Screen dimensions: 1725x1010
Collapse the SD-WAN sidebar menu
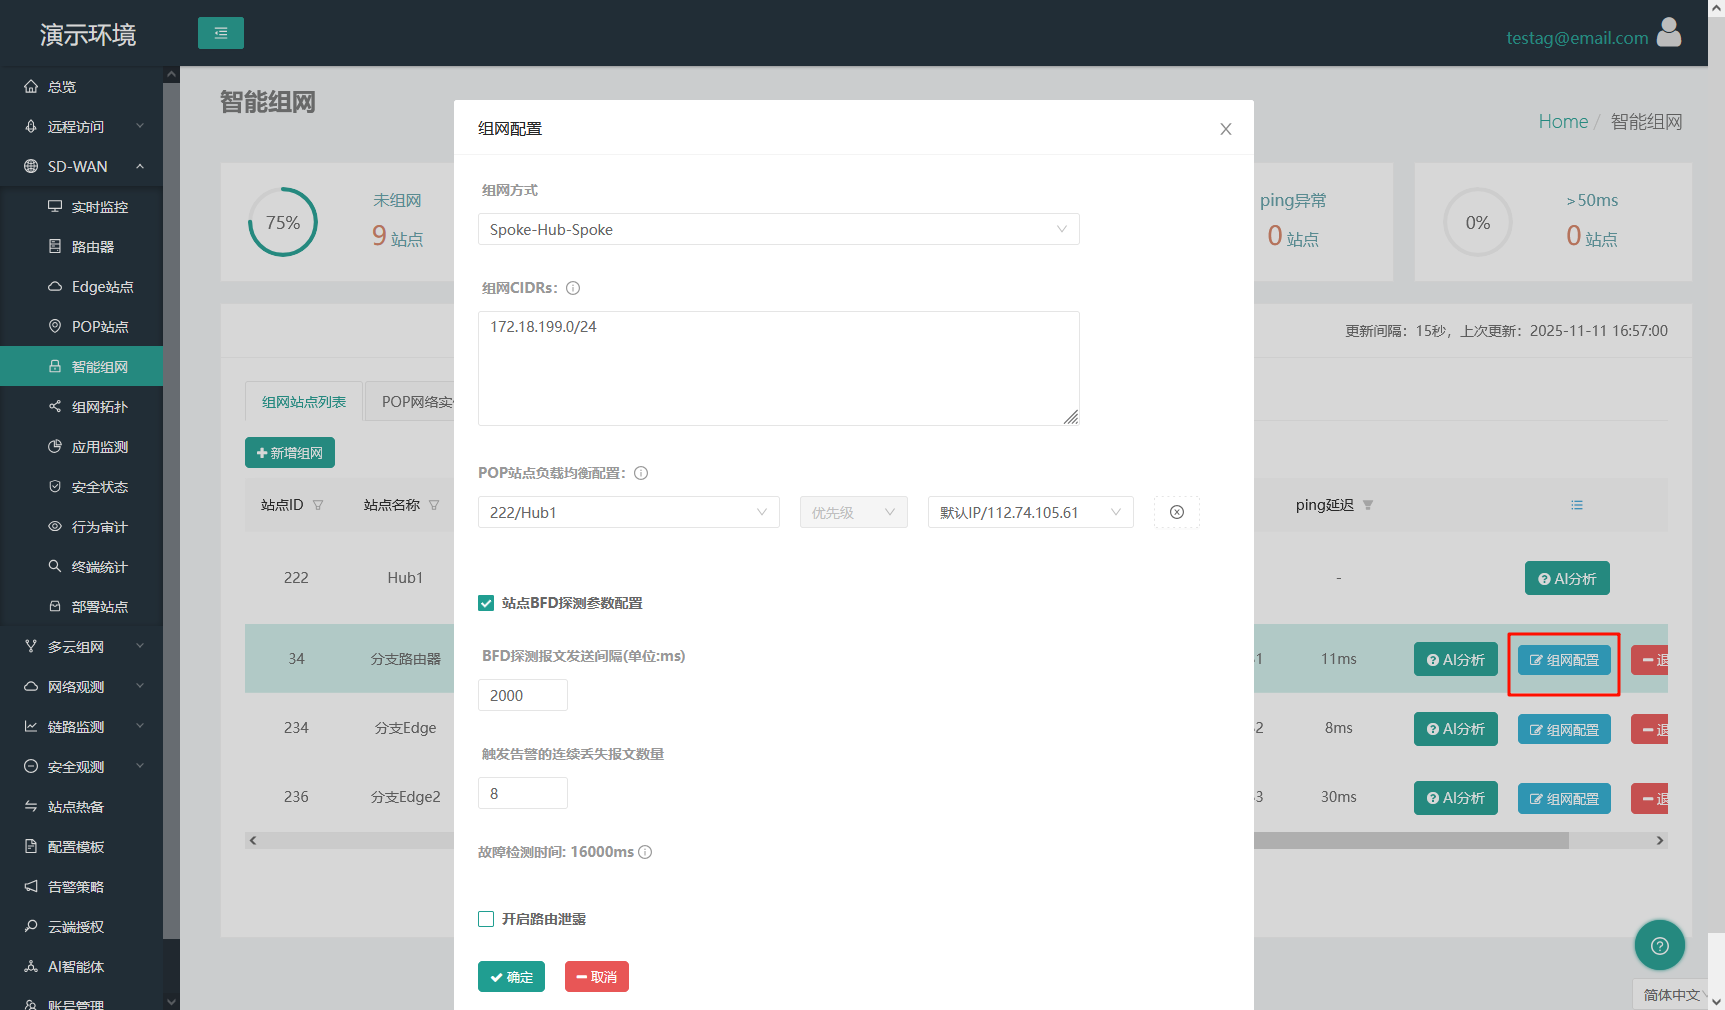tap(81, 167)
